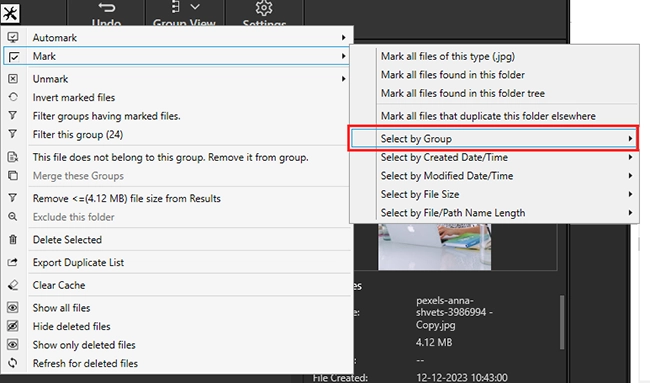Click the laptop preview thumbnail image
The image size is (650, 383).
(434, 247)
